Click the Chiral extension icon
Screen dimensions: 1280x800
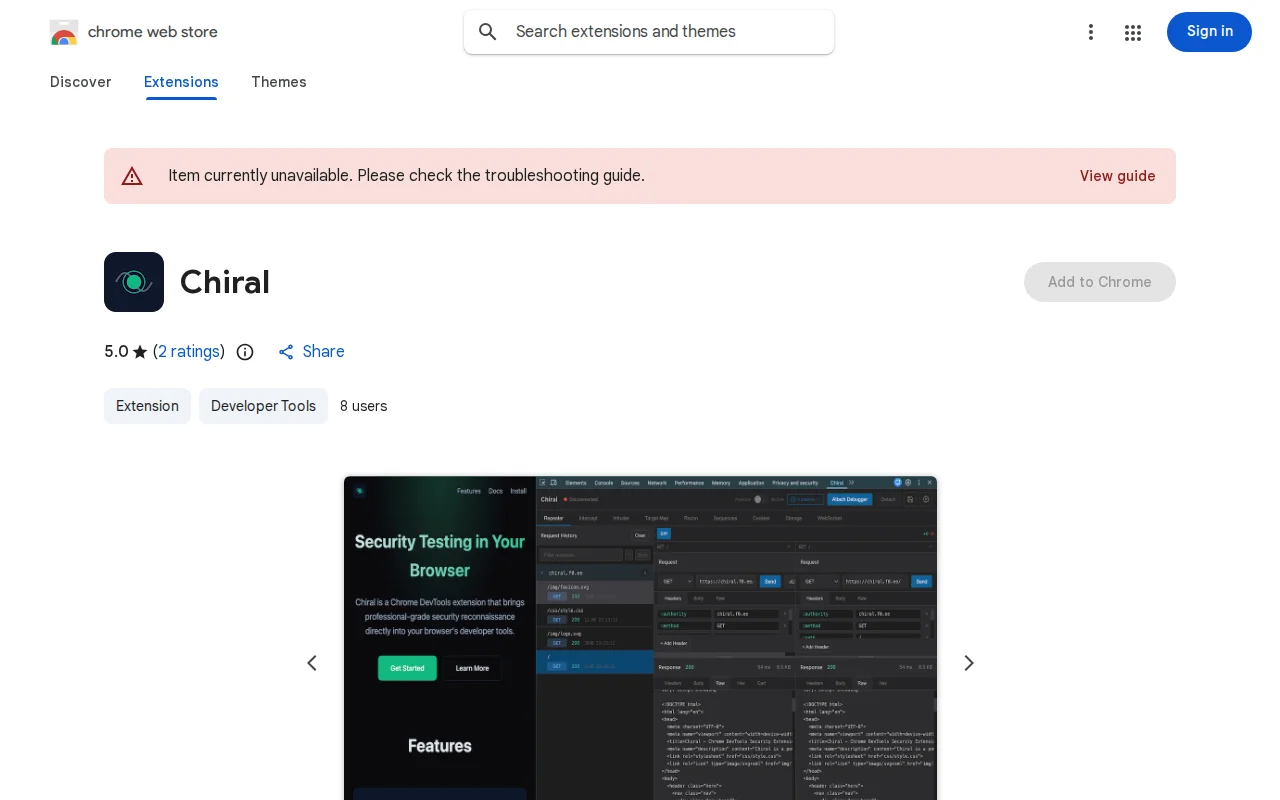tap(134, 282)
